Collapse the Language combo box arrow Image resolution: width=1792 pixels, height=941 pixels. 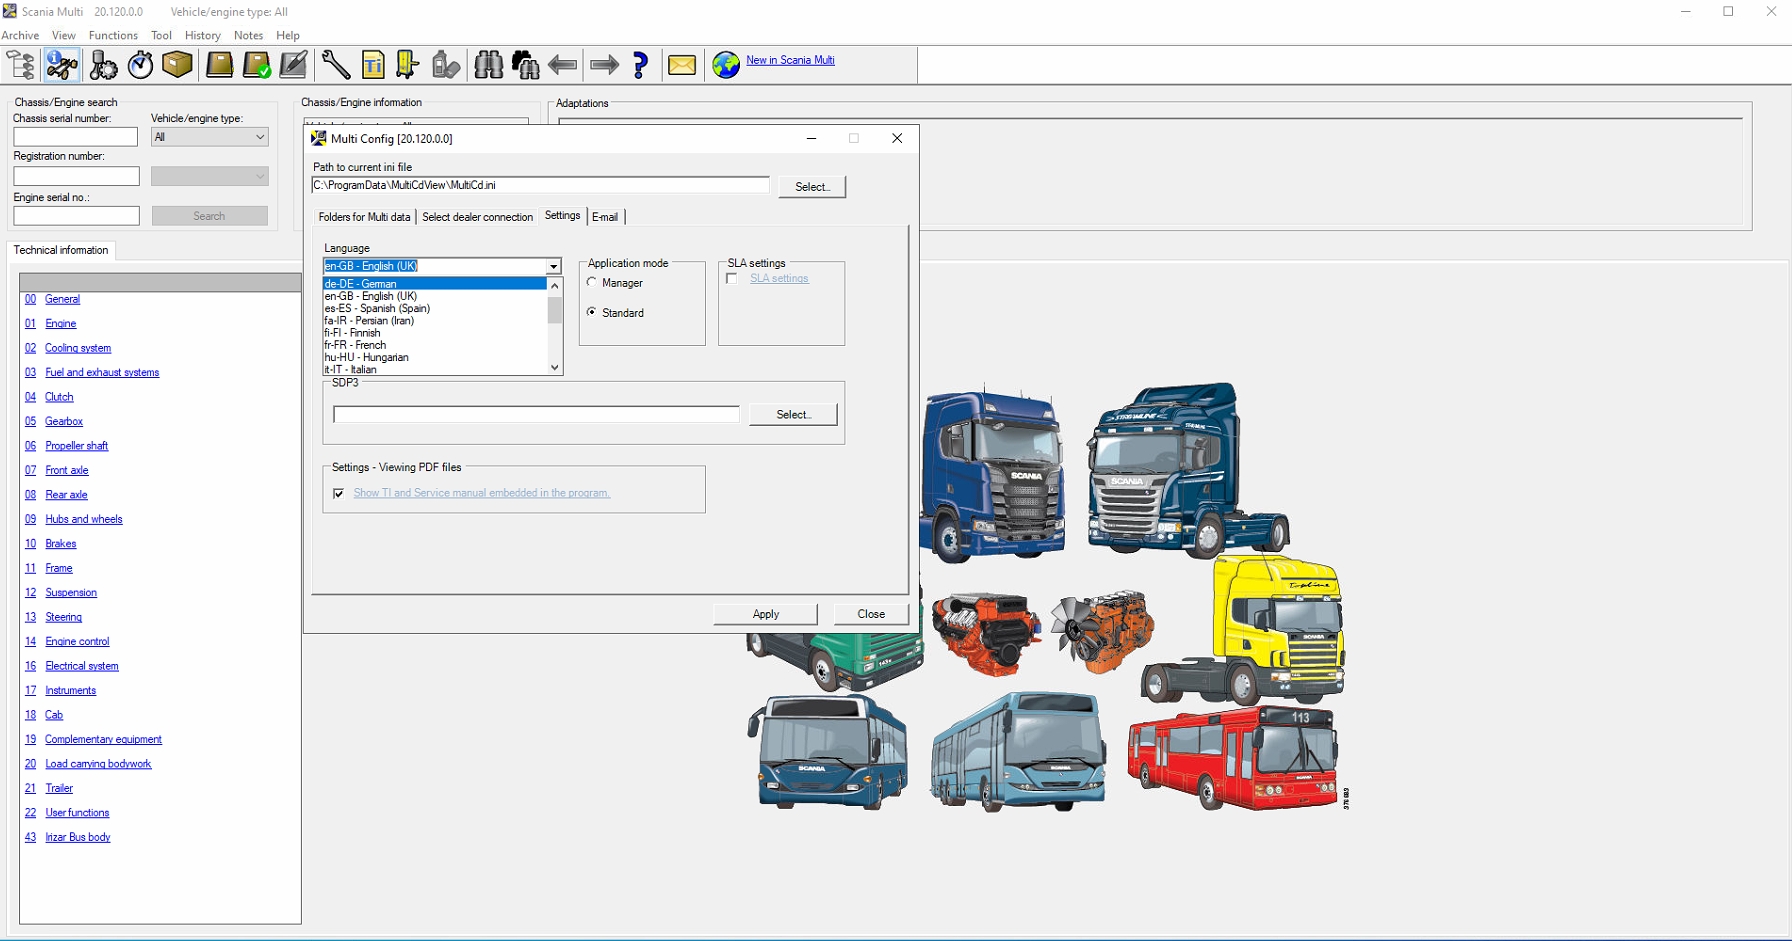pos(553,266)
